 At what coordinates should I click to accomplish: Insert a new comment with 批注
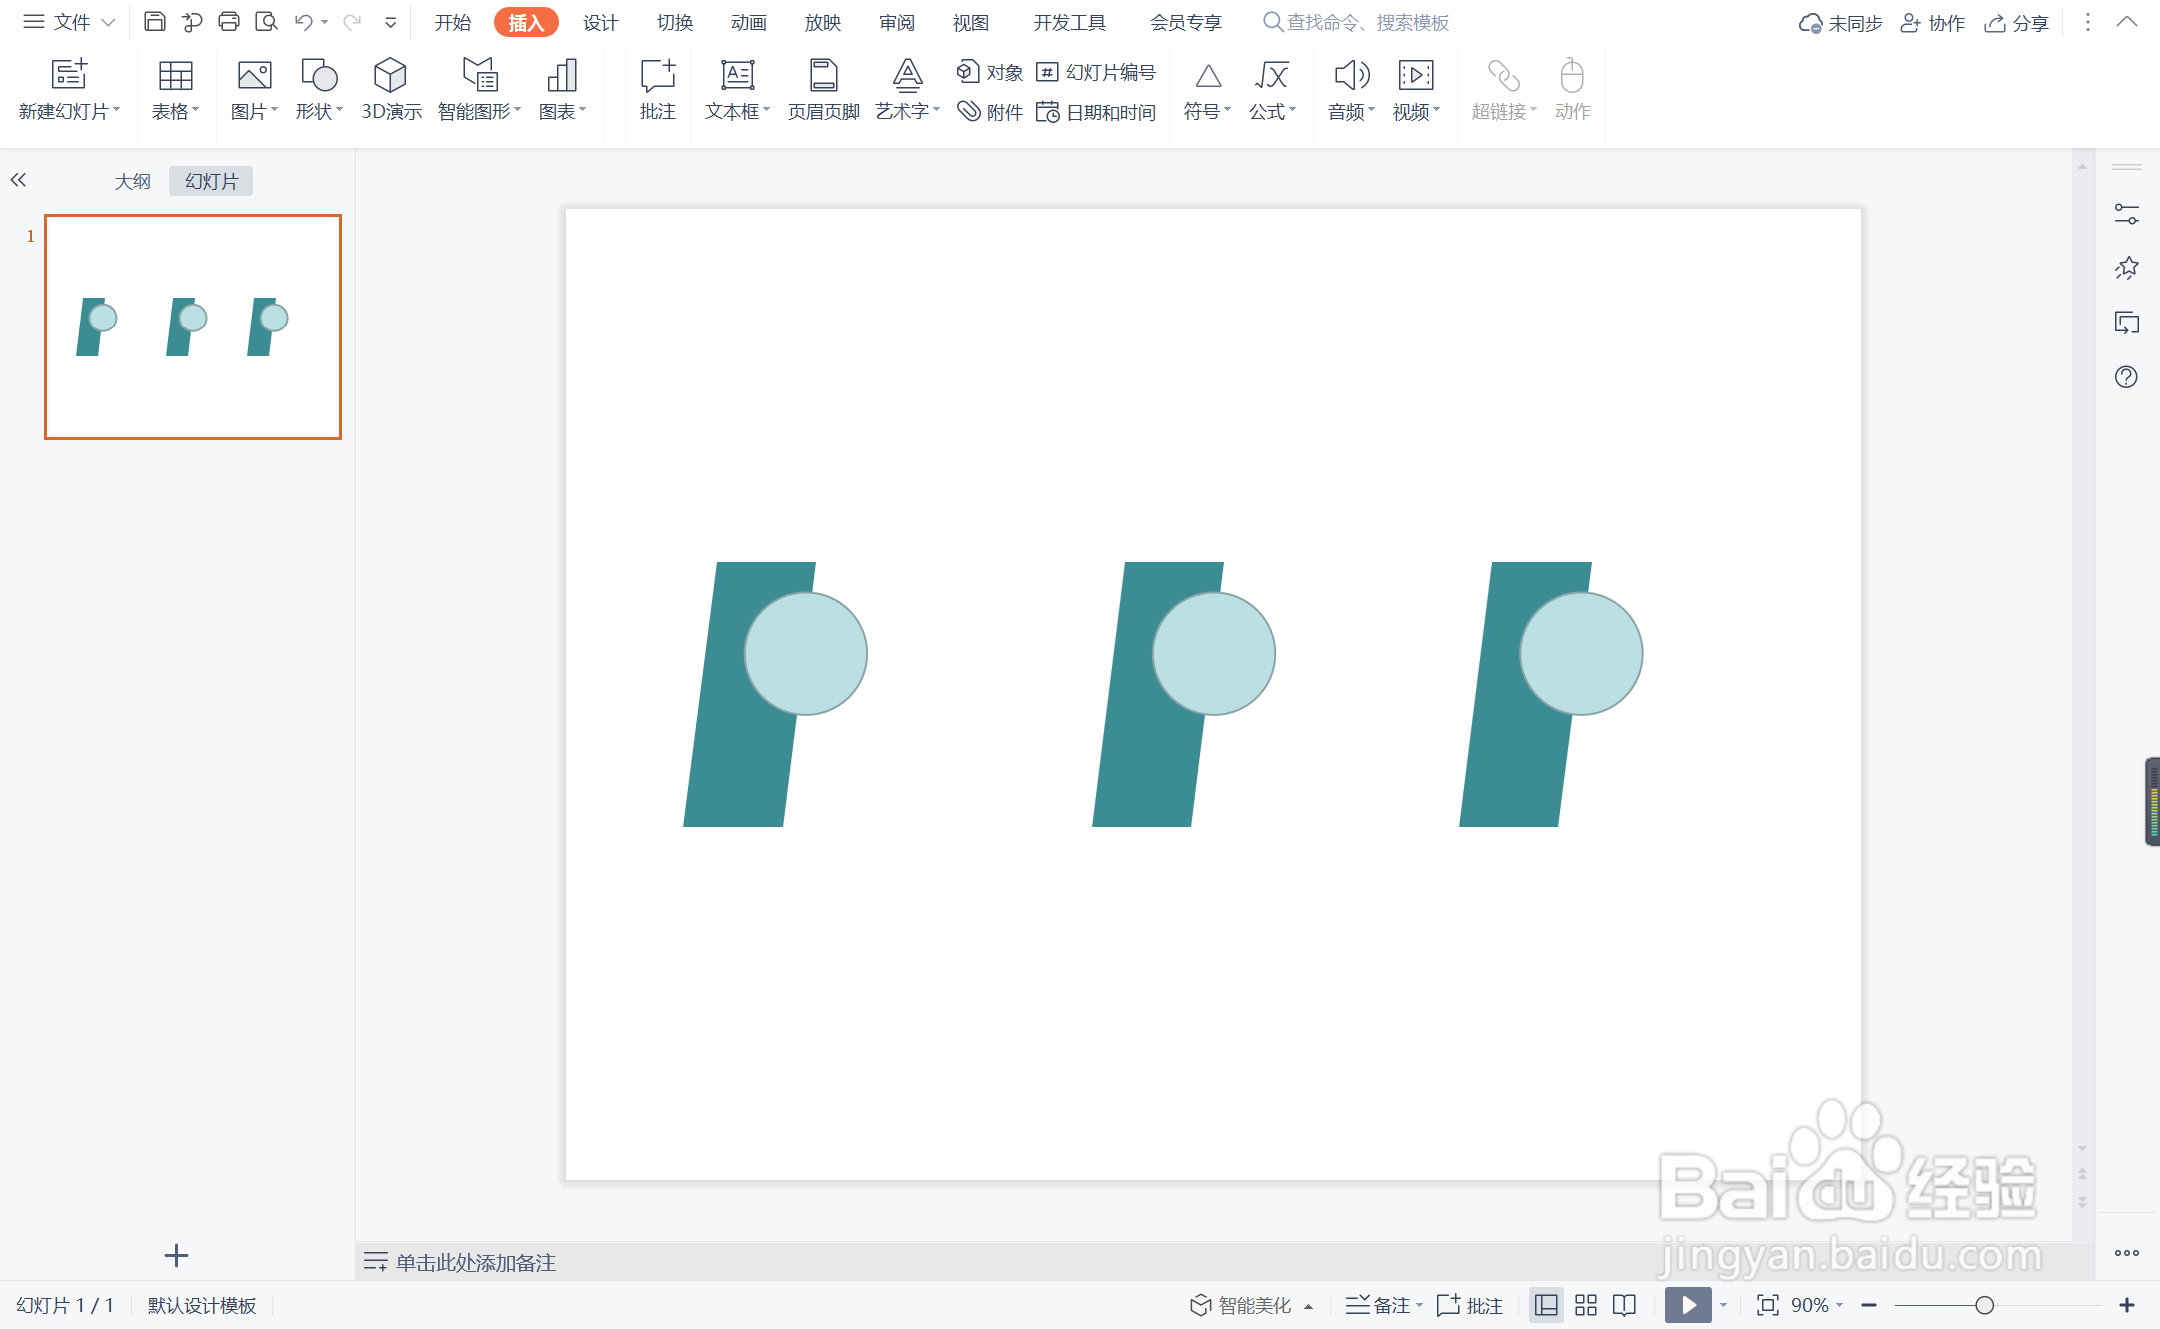tap(657, 89)
